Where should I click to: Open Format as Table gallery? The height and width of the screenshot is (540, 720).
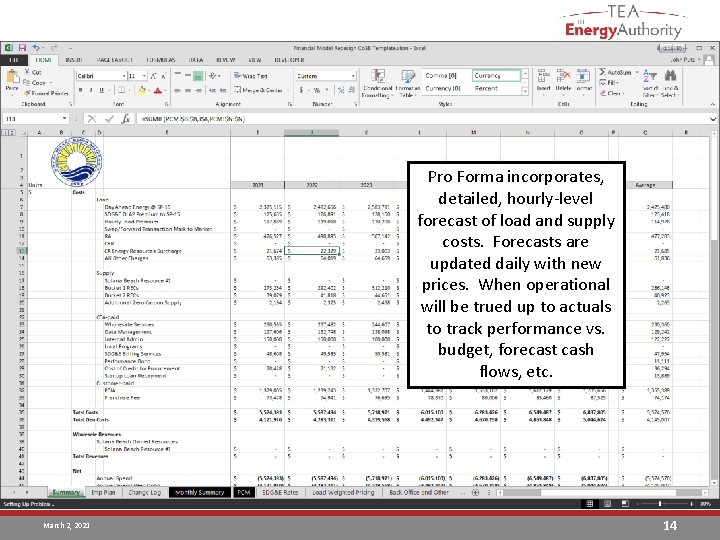click(x=407, y=83)
